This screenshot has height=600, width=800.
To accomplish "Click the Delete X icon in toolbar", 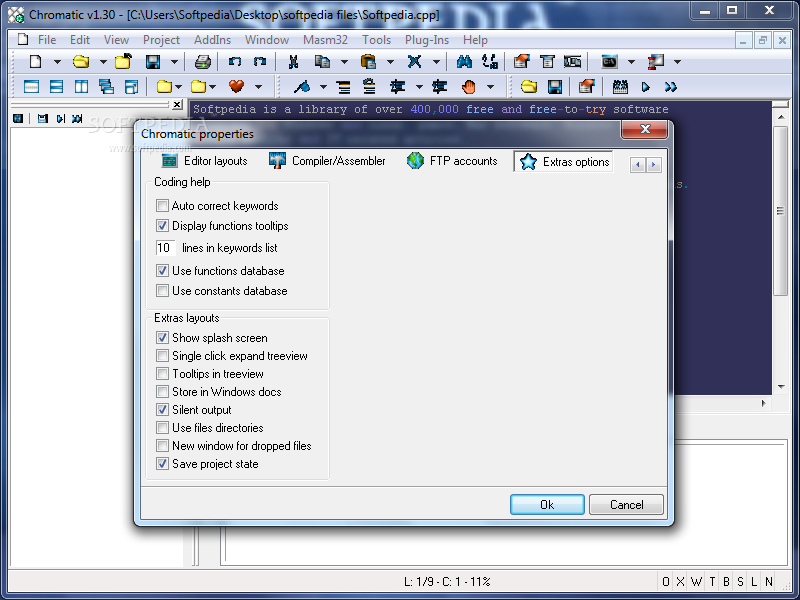I will [x=414, y=62].
